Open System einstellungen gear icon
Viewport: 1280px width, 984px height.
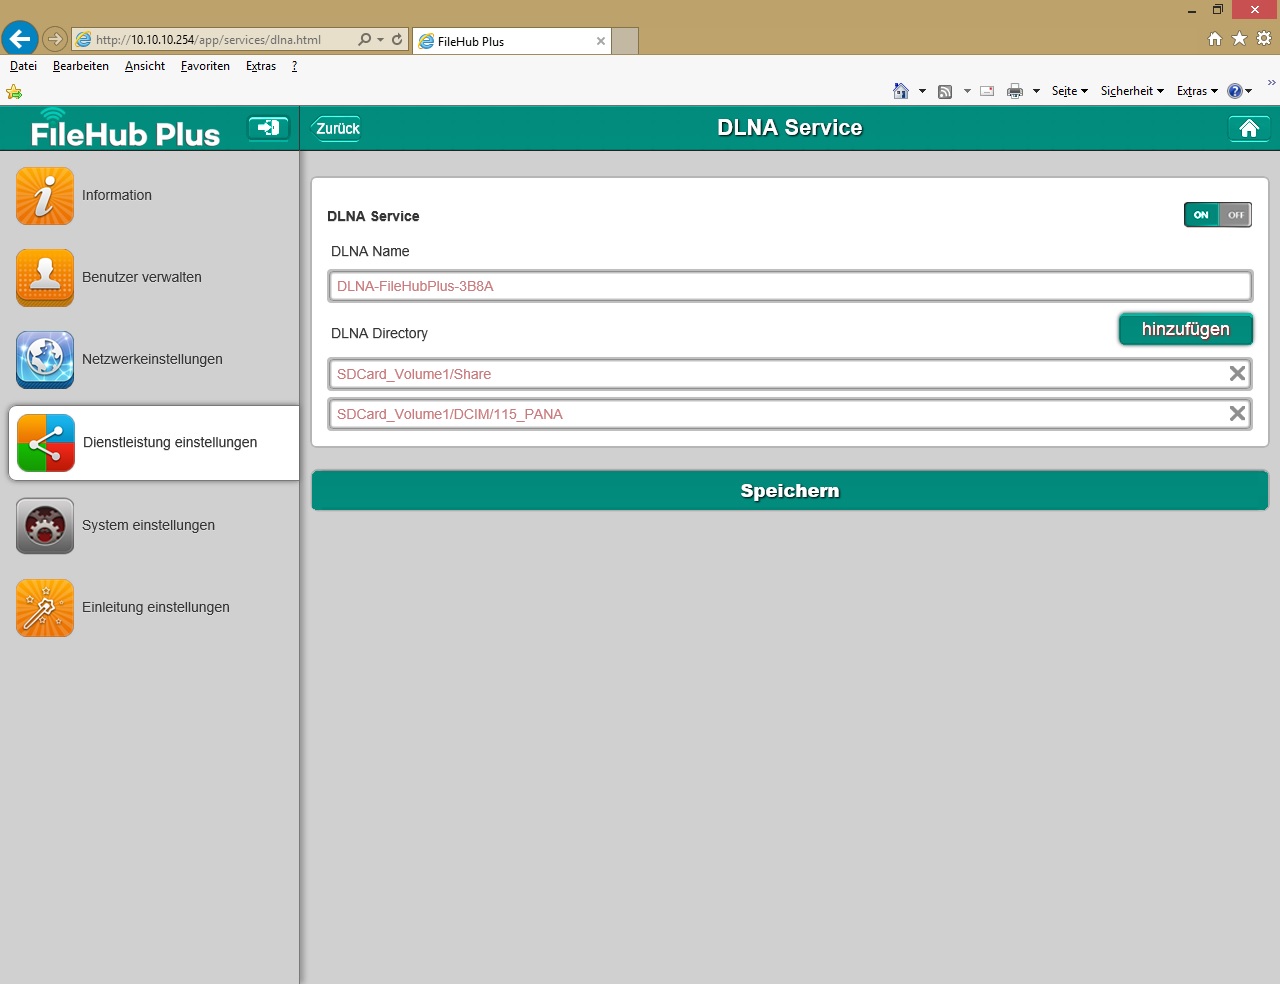click(x=45, y=526)
